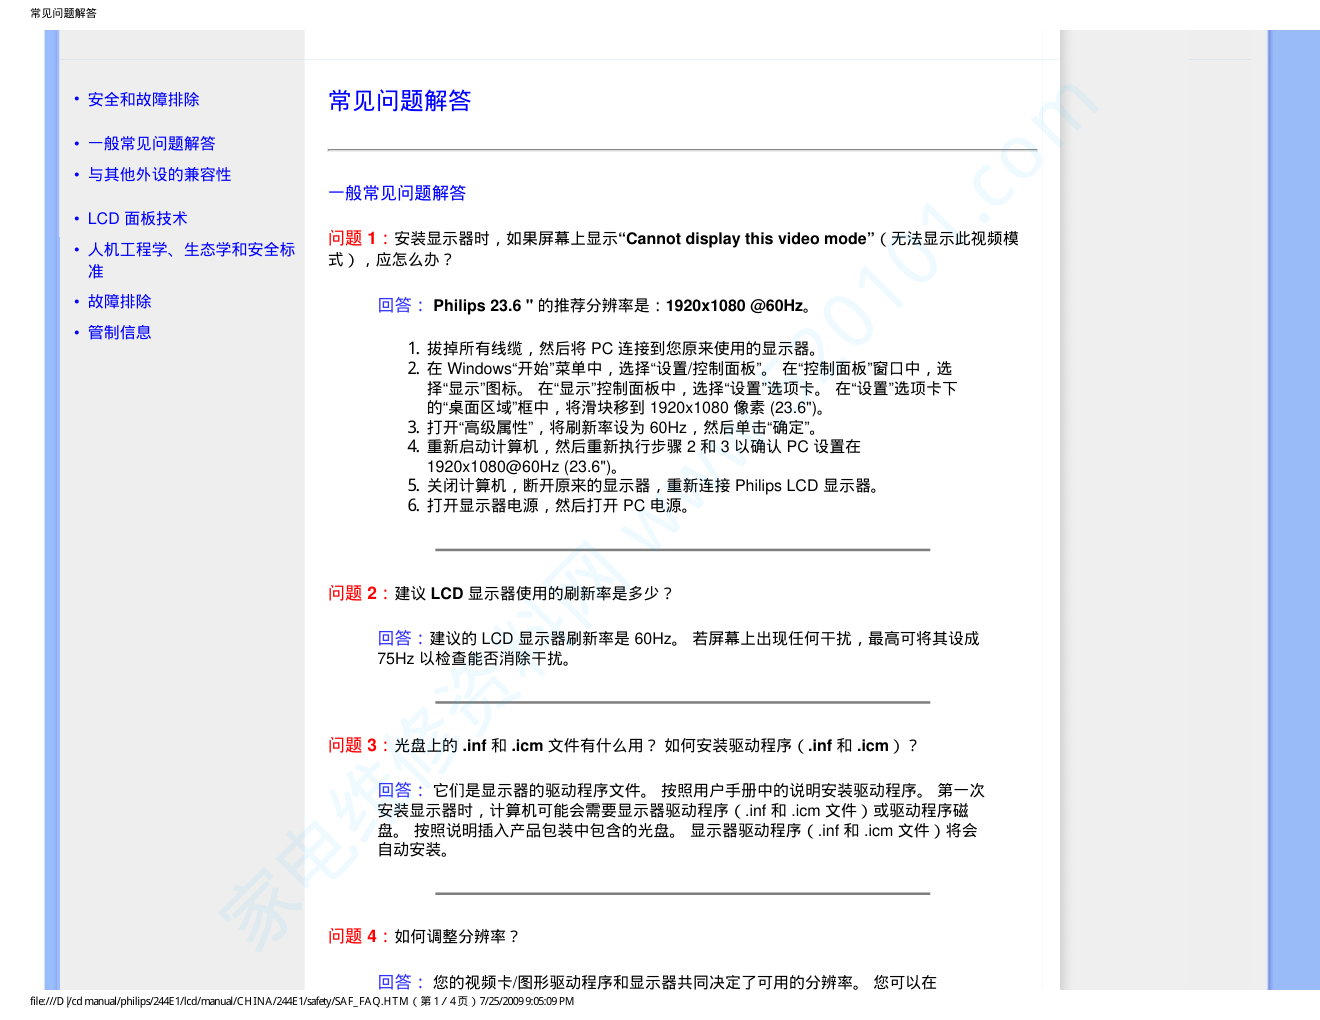Open the 一般常见问题解答 sidebar link
The width and height of the screenshot is (1320, 1020).
151,144
